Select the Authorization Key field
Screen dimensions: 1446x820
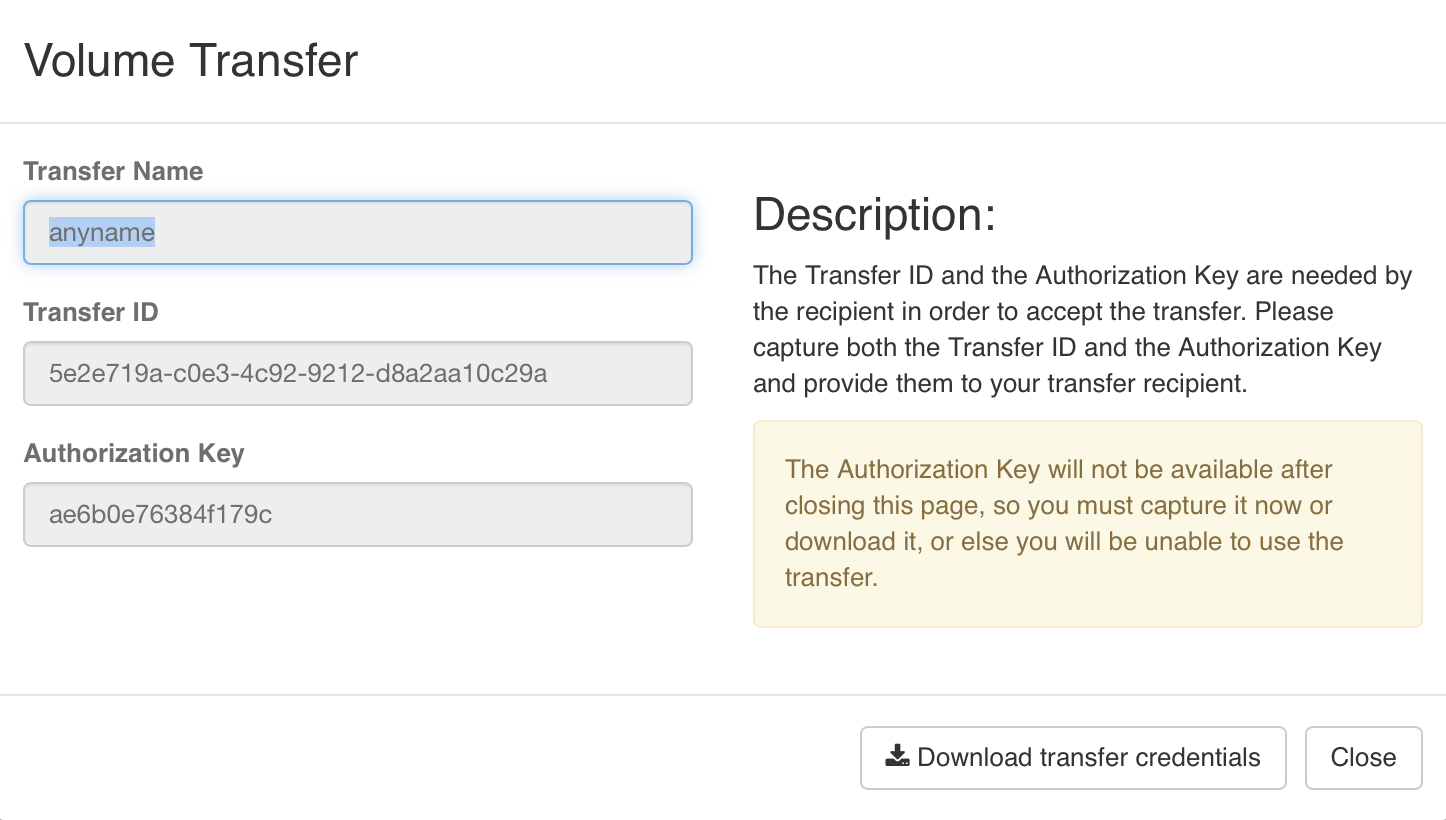point(358,515)
